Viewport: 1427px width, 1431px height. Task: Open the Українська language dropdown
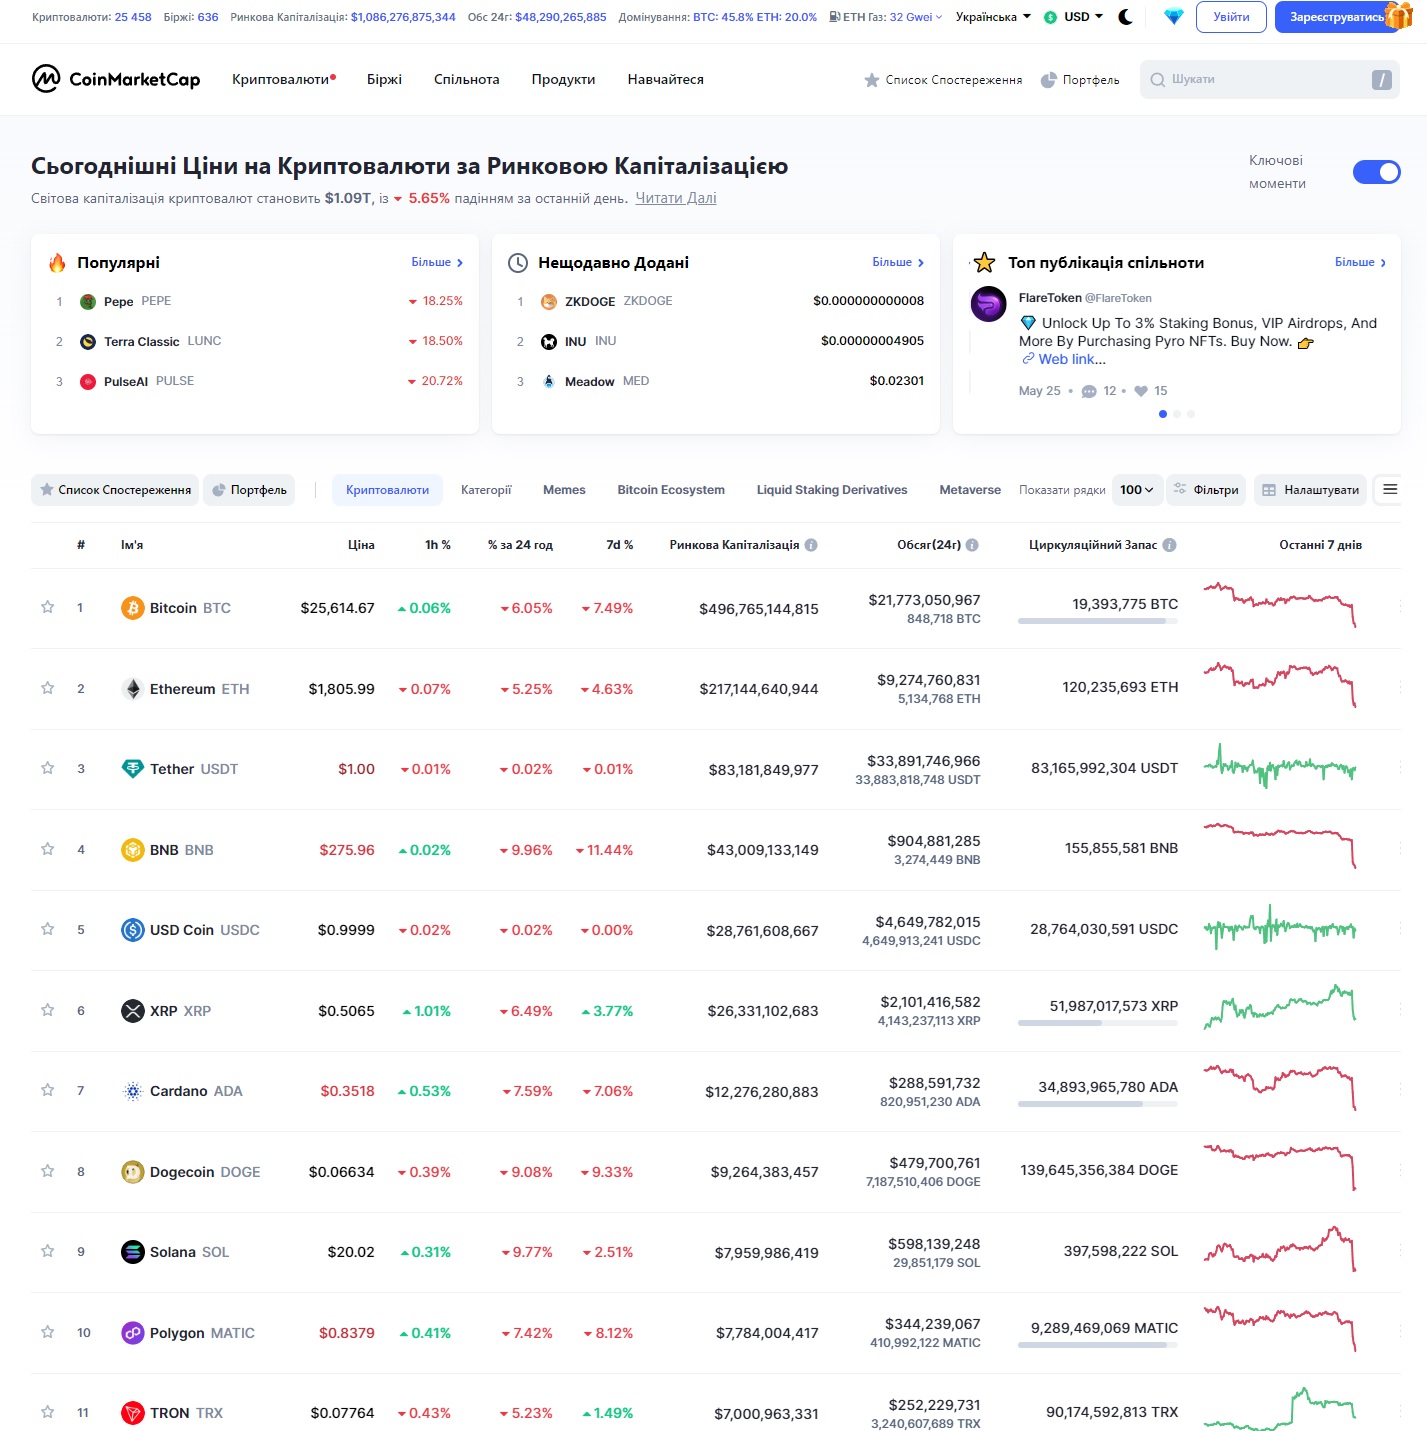(x=993, y=17)
